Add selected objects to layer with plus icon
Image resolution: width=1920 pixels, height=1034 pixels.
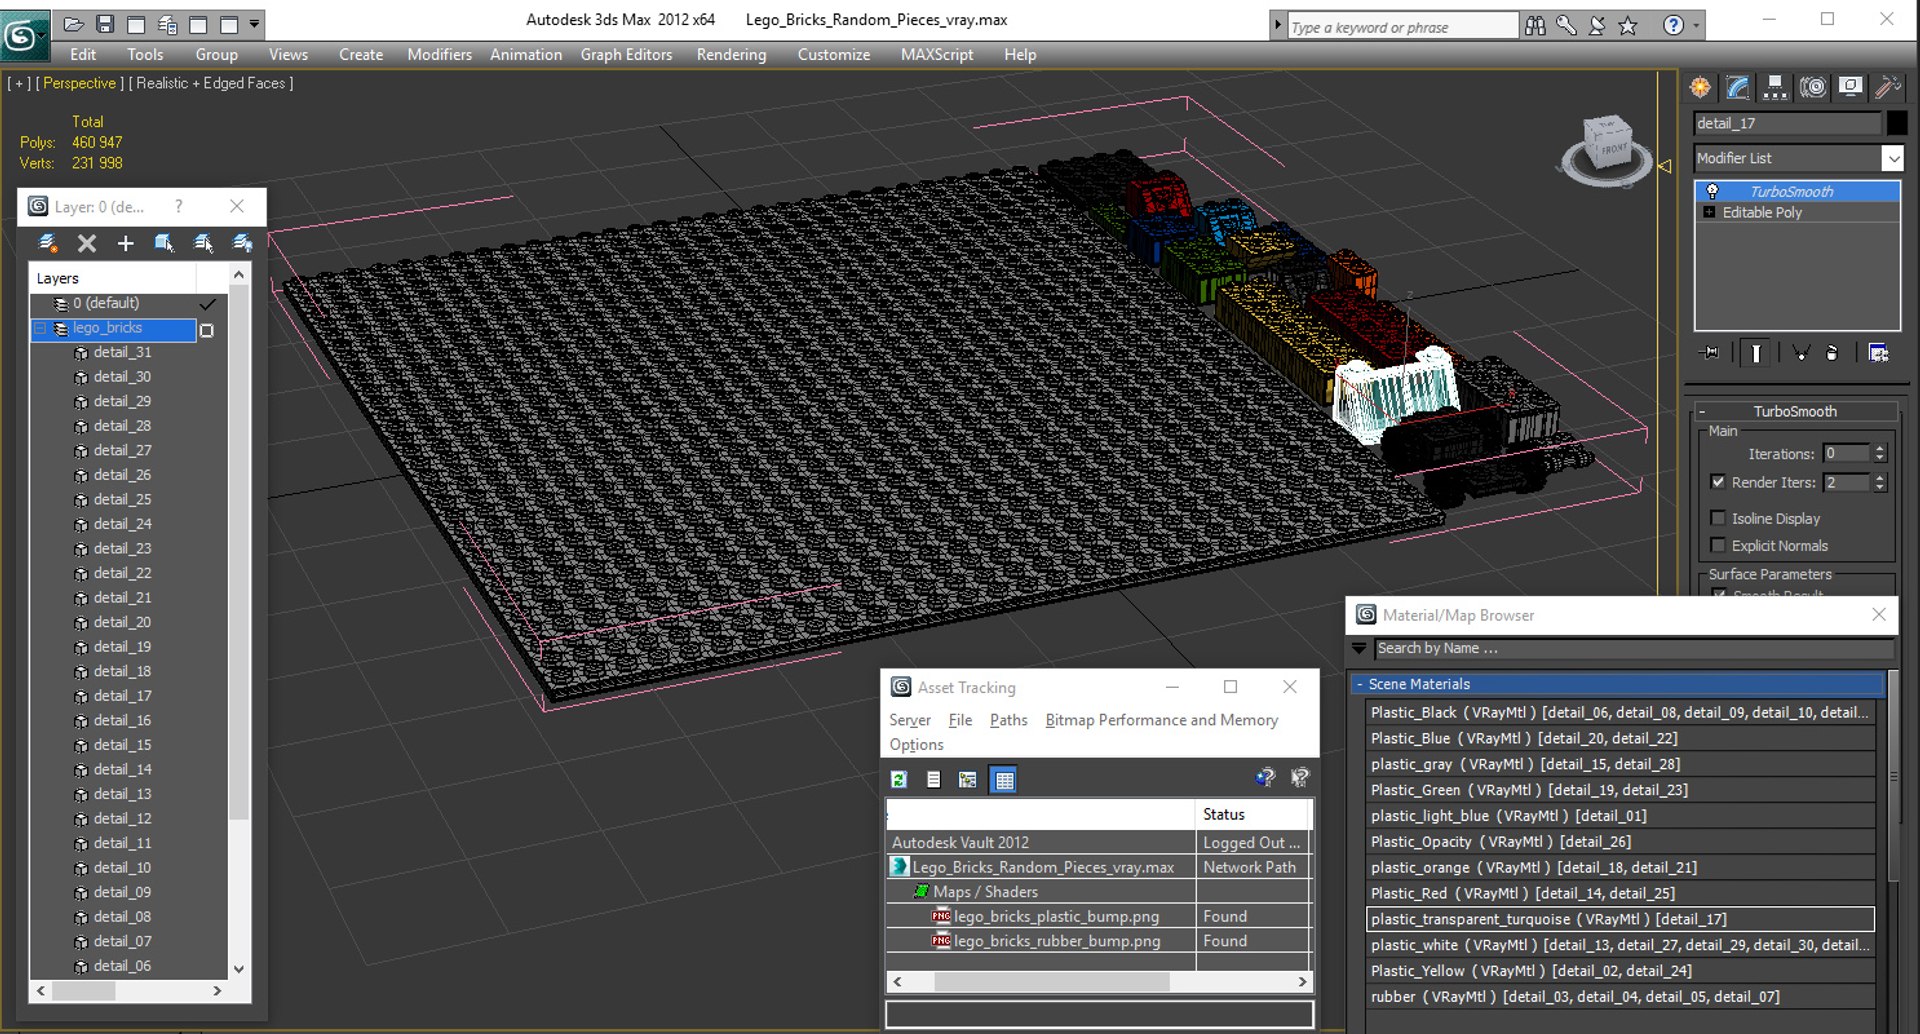coord(125,243)
